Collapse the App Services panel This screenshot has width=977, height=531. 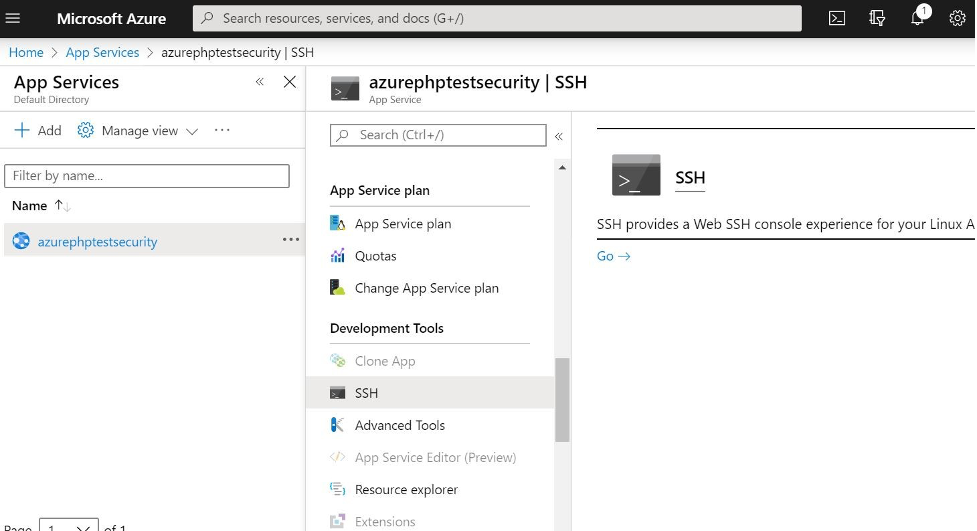pyautogui.click(x=260, y=82)
